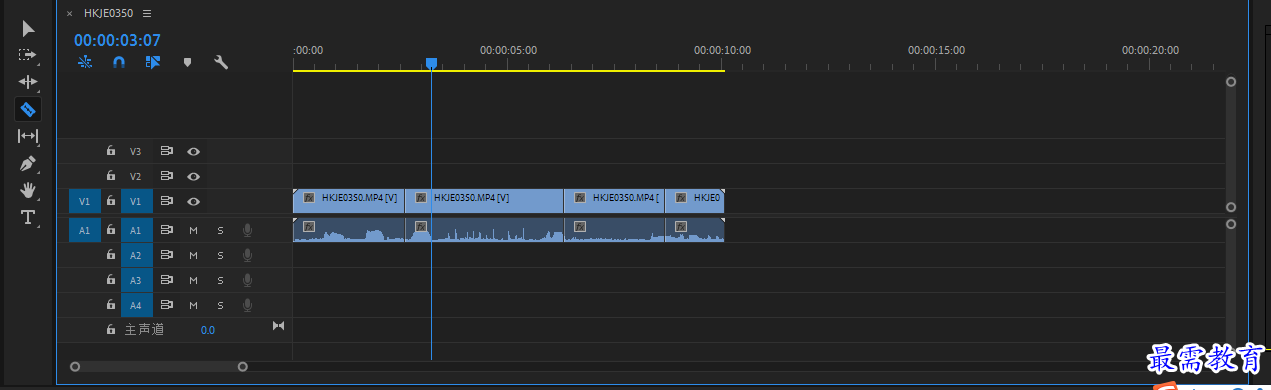The height and width of the screenshot is (390, 1271).
Task: Hide track V2 output eye
Action: click(193, 176)
